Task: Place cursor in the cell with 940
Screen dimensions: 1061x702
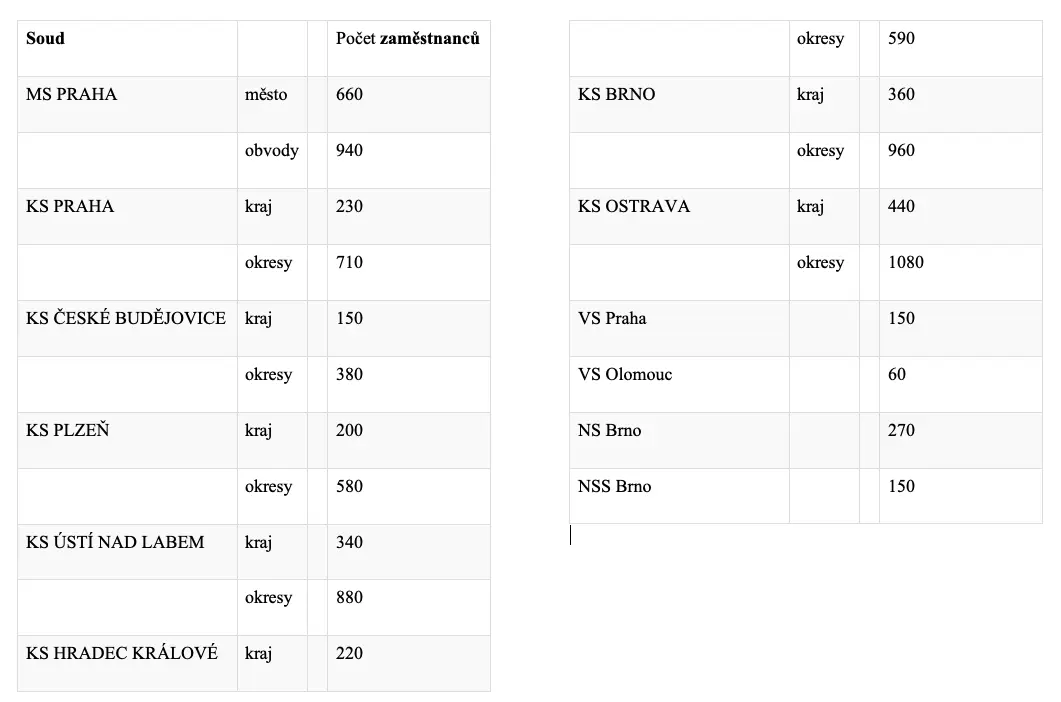Action: pyautogui.click(x=409, y=160)
